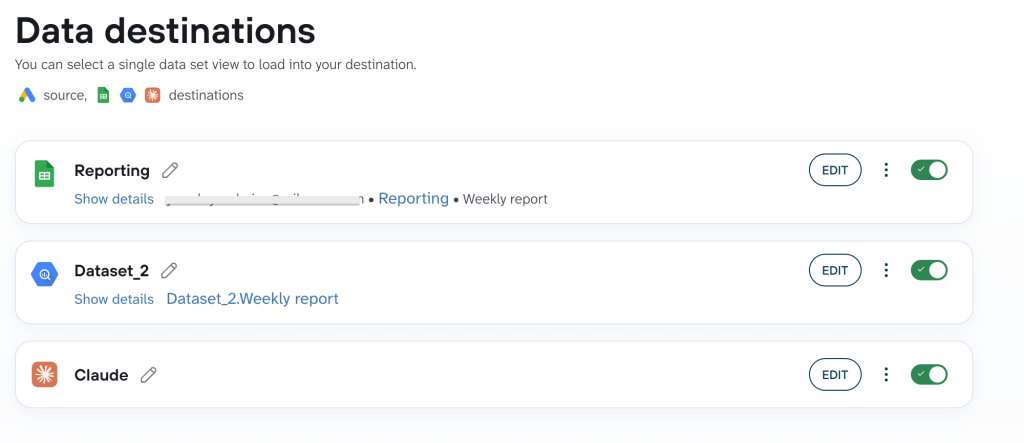Click the BigQuery icon in destinations summary
Image resolution: width=1024 pixels, height=443 pixels.
128,95
